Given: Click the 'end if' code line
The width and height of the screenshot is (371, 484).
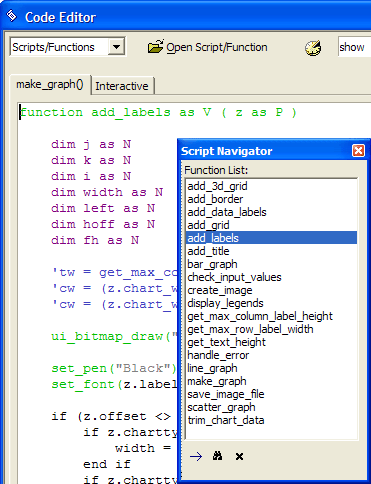Looking at the screenshot, I should (107, 464).
